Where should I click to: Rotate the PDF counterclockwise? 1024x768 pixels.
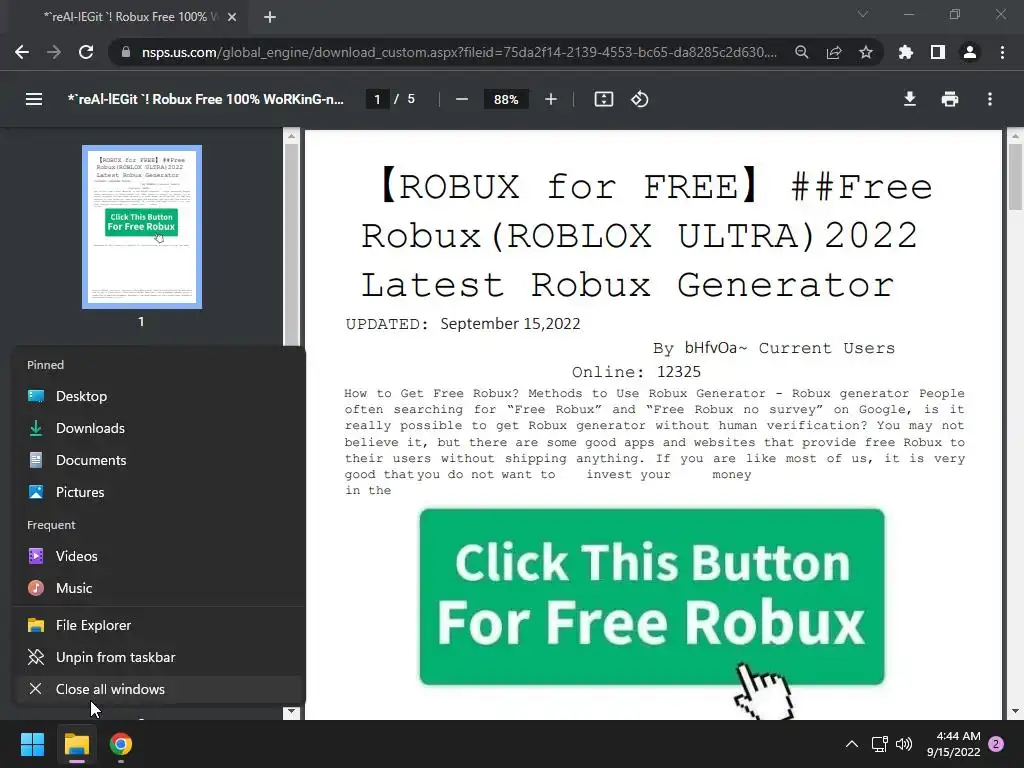639,99
